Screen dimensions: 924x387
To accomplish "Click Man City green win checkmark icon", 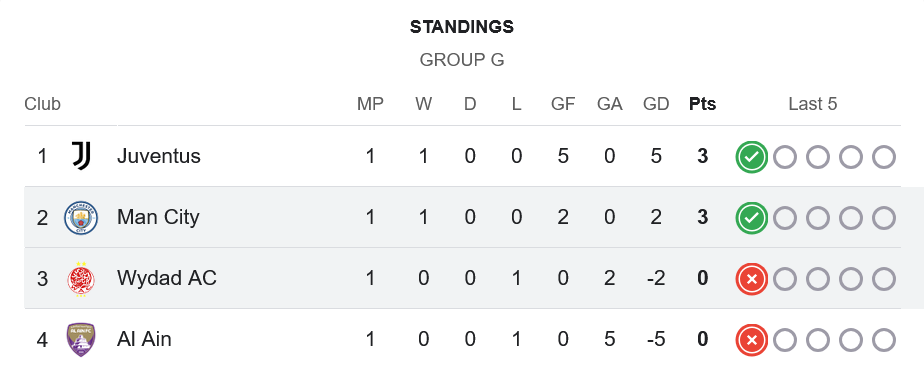I will pos(751,219).
